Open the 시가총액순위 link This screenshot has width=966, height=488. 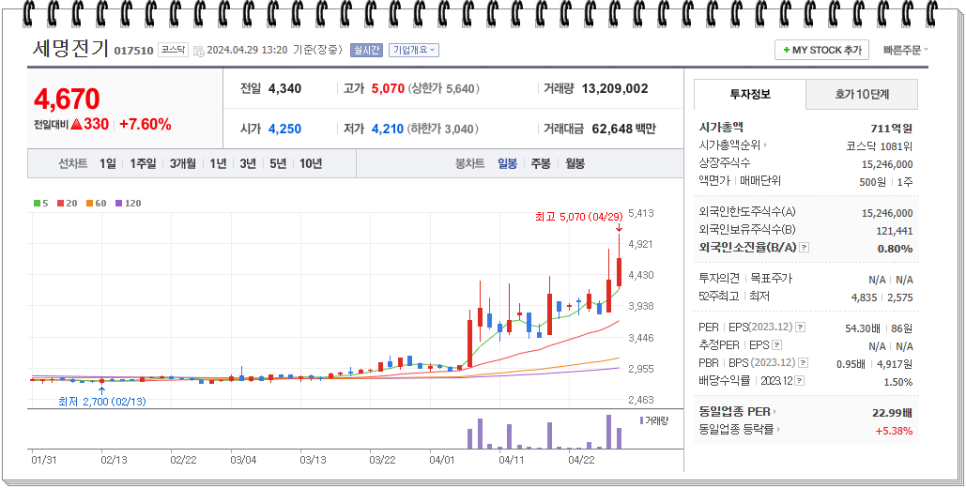coord(731,145)
